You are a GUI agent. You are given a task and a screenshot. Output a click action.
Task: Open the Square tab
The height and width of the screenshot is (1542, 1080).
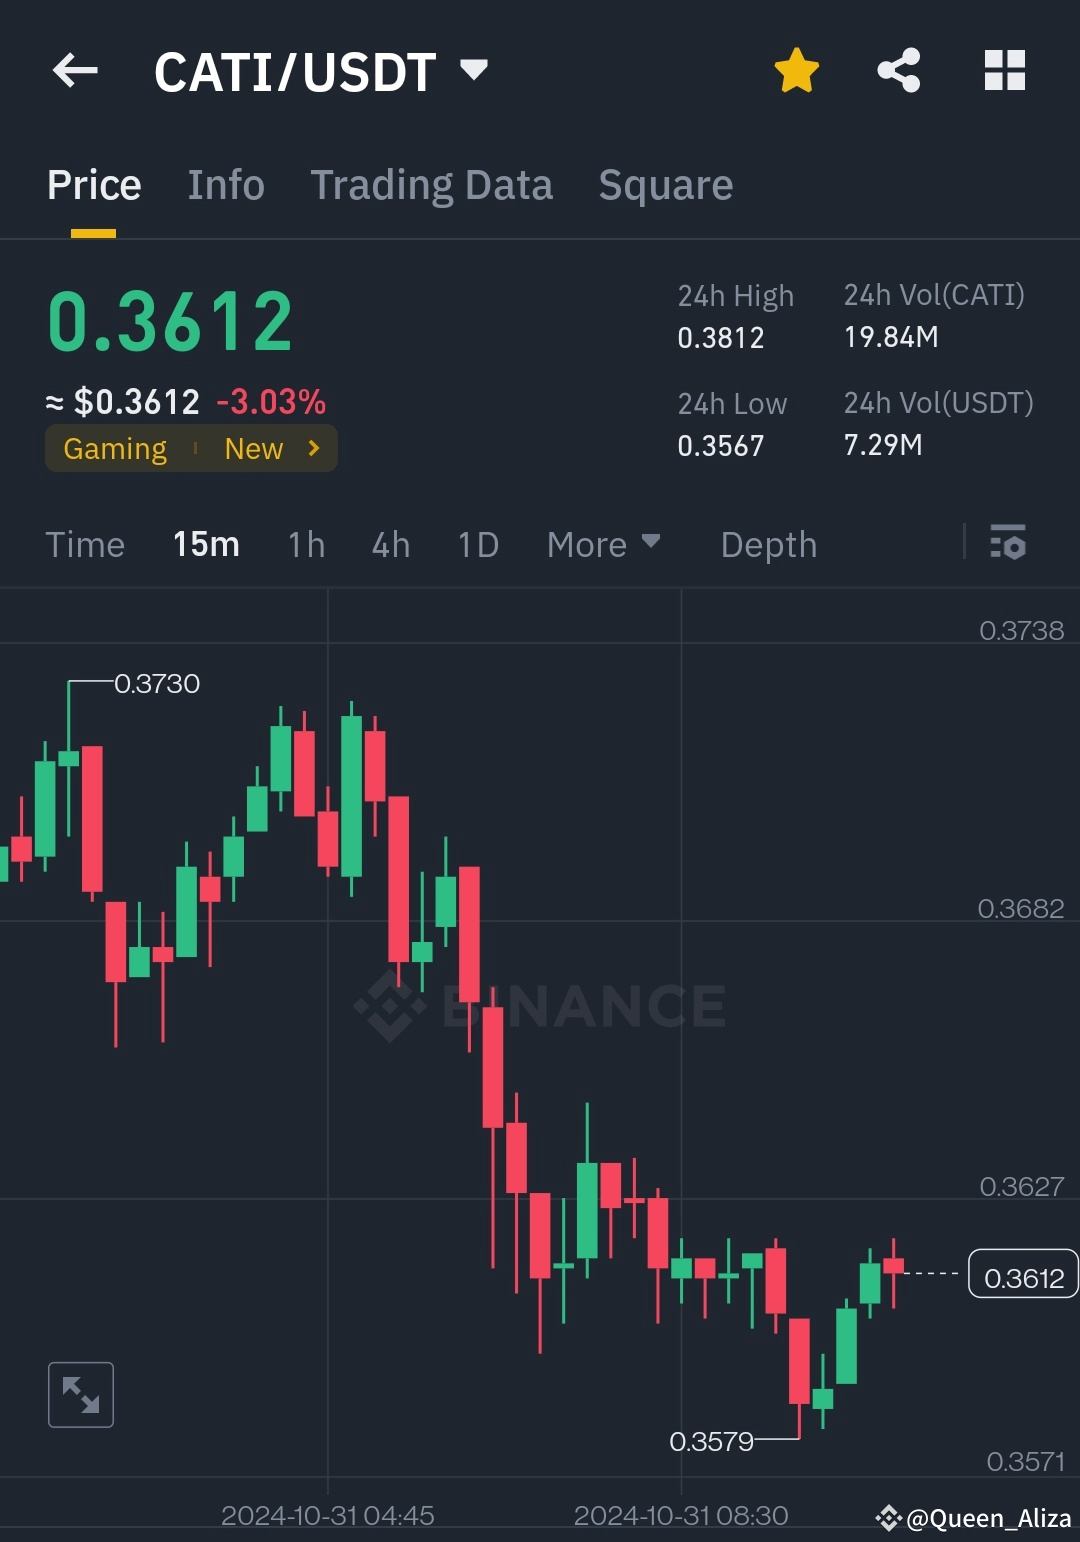pos(665,184)
